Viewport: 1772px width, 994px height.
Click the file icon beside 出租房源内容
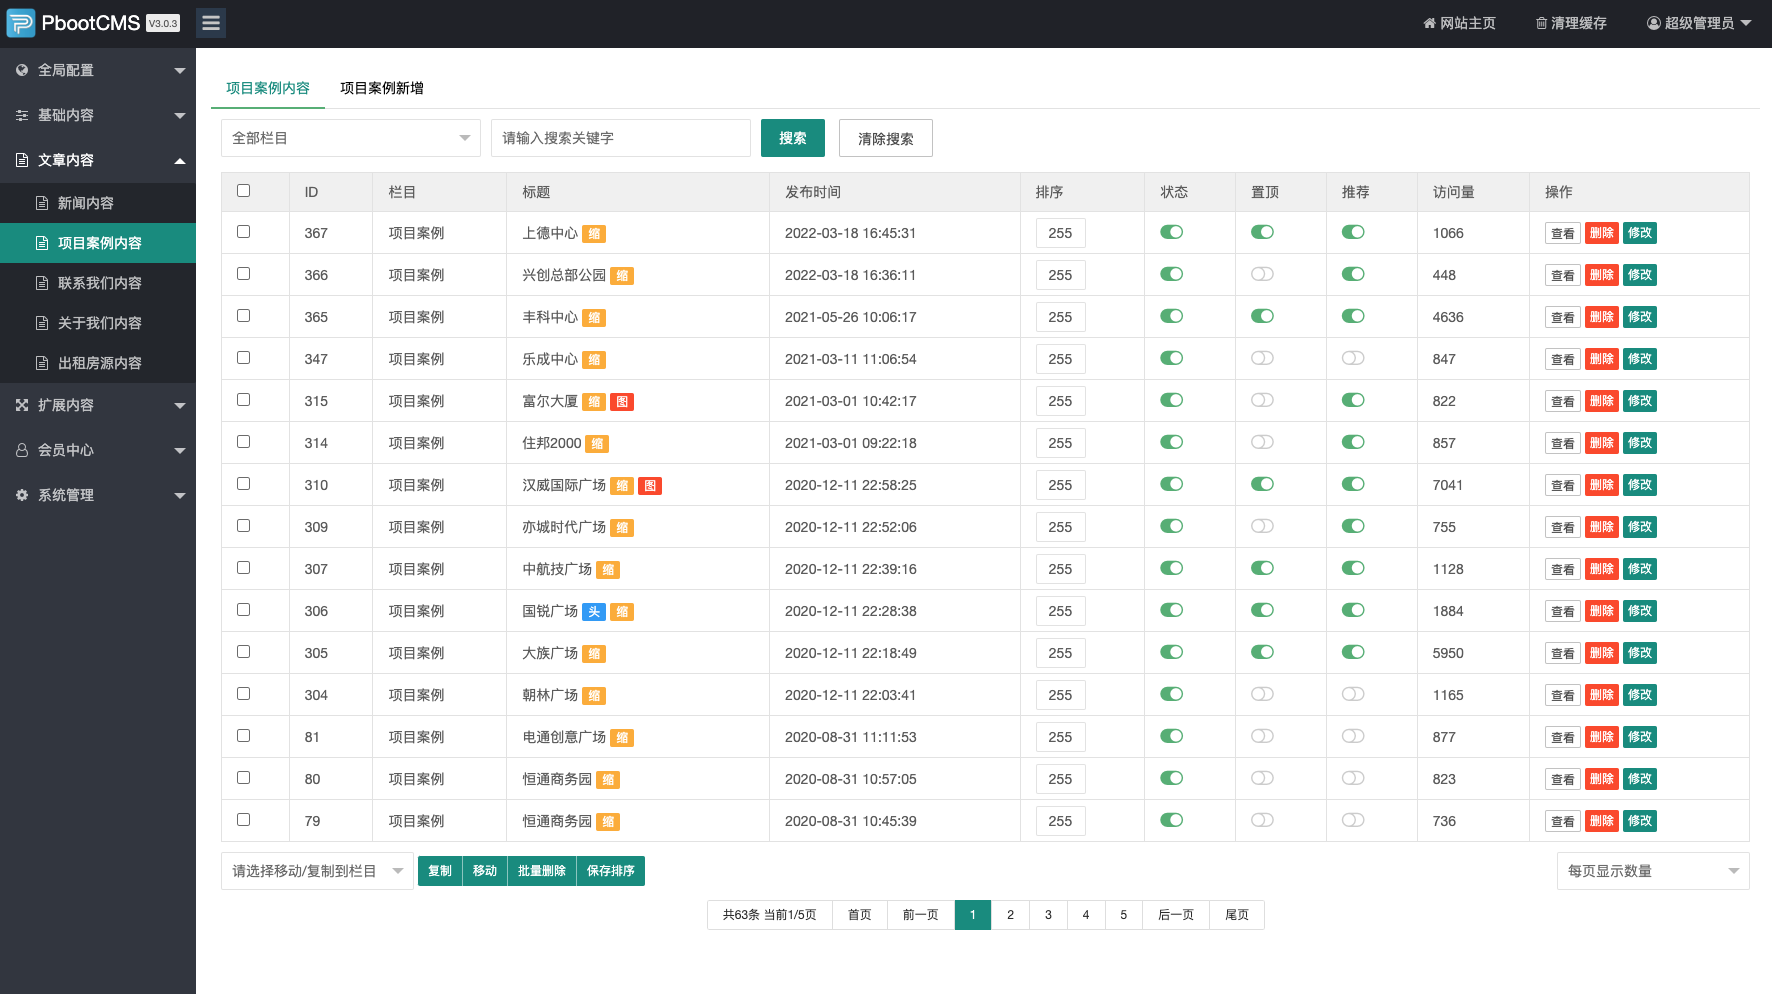(x=42, y=363)
